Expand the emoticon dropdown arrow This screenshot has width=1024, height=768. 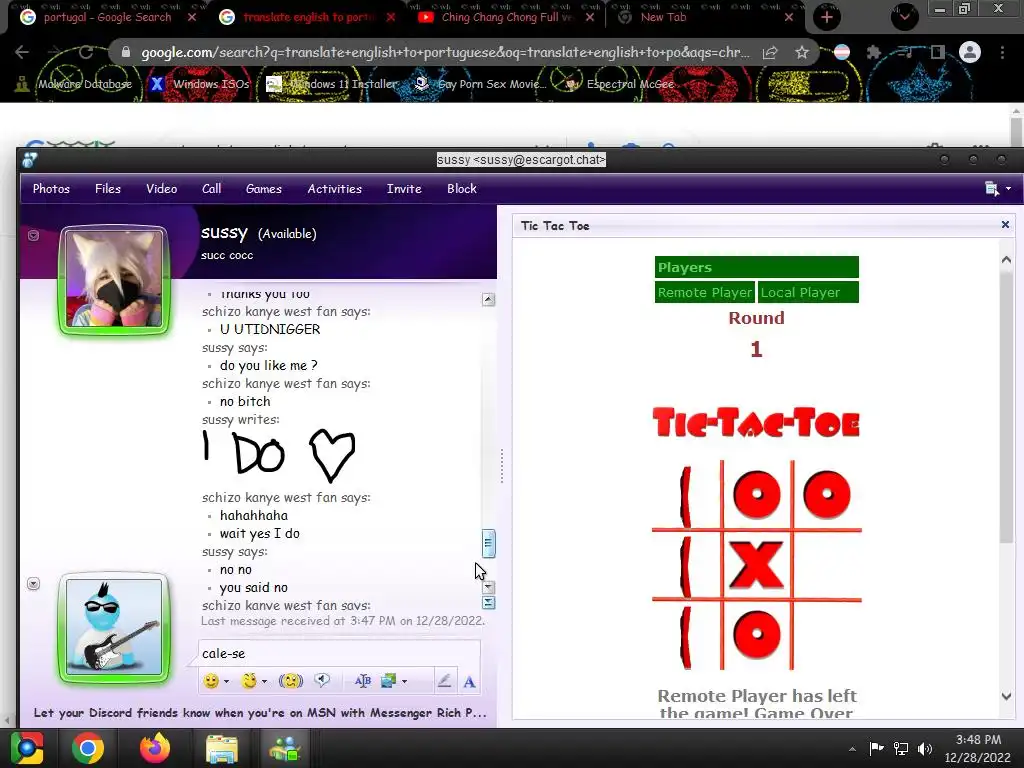227,682
